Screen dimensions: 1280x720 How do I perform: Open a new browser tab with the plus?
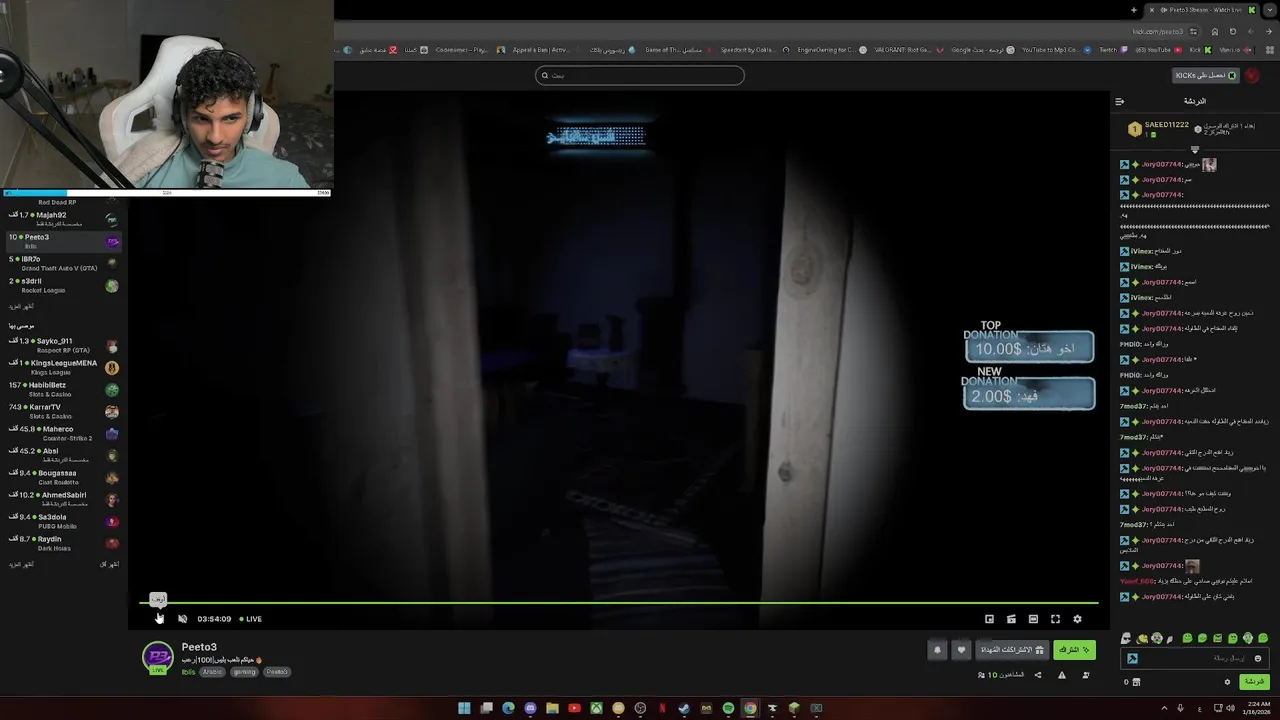tap(1133, 10)
